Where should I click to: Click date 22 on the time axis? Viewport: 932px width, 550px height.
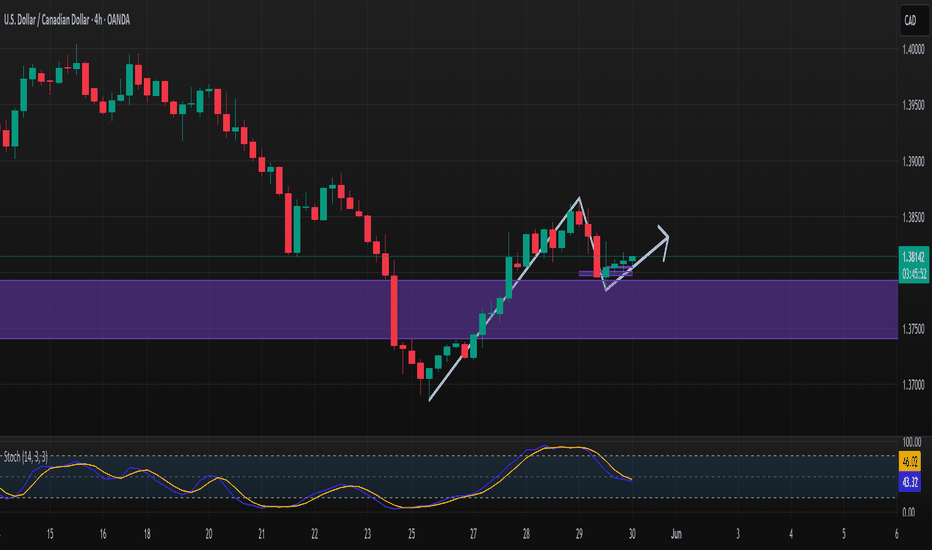tap(314, 534)
